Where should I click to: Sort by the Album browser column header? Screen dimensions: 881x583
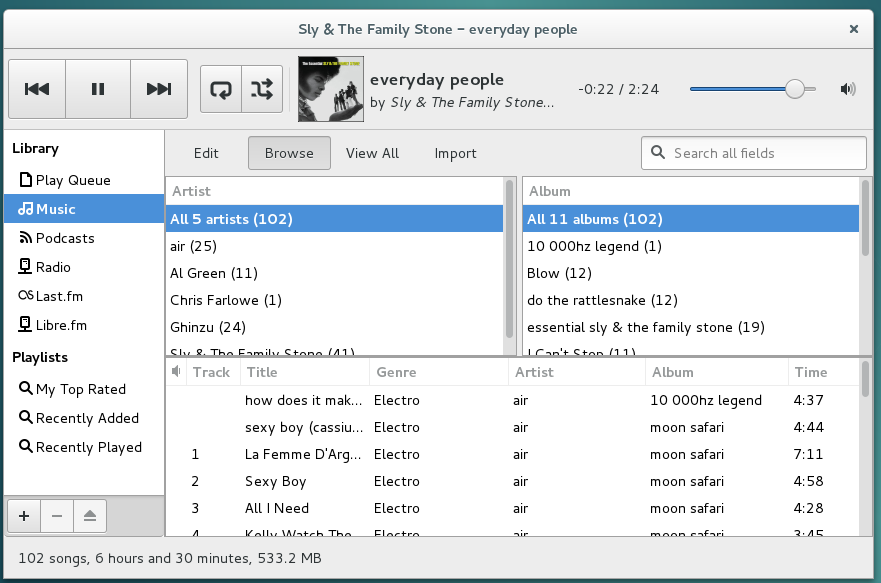coord(691,192)
